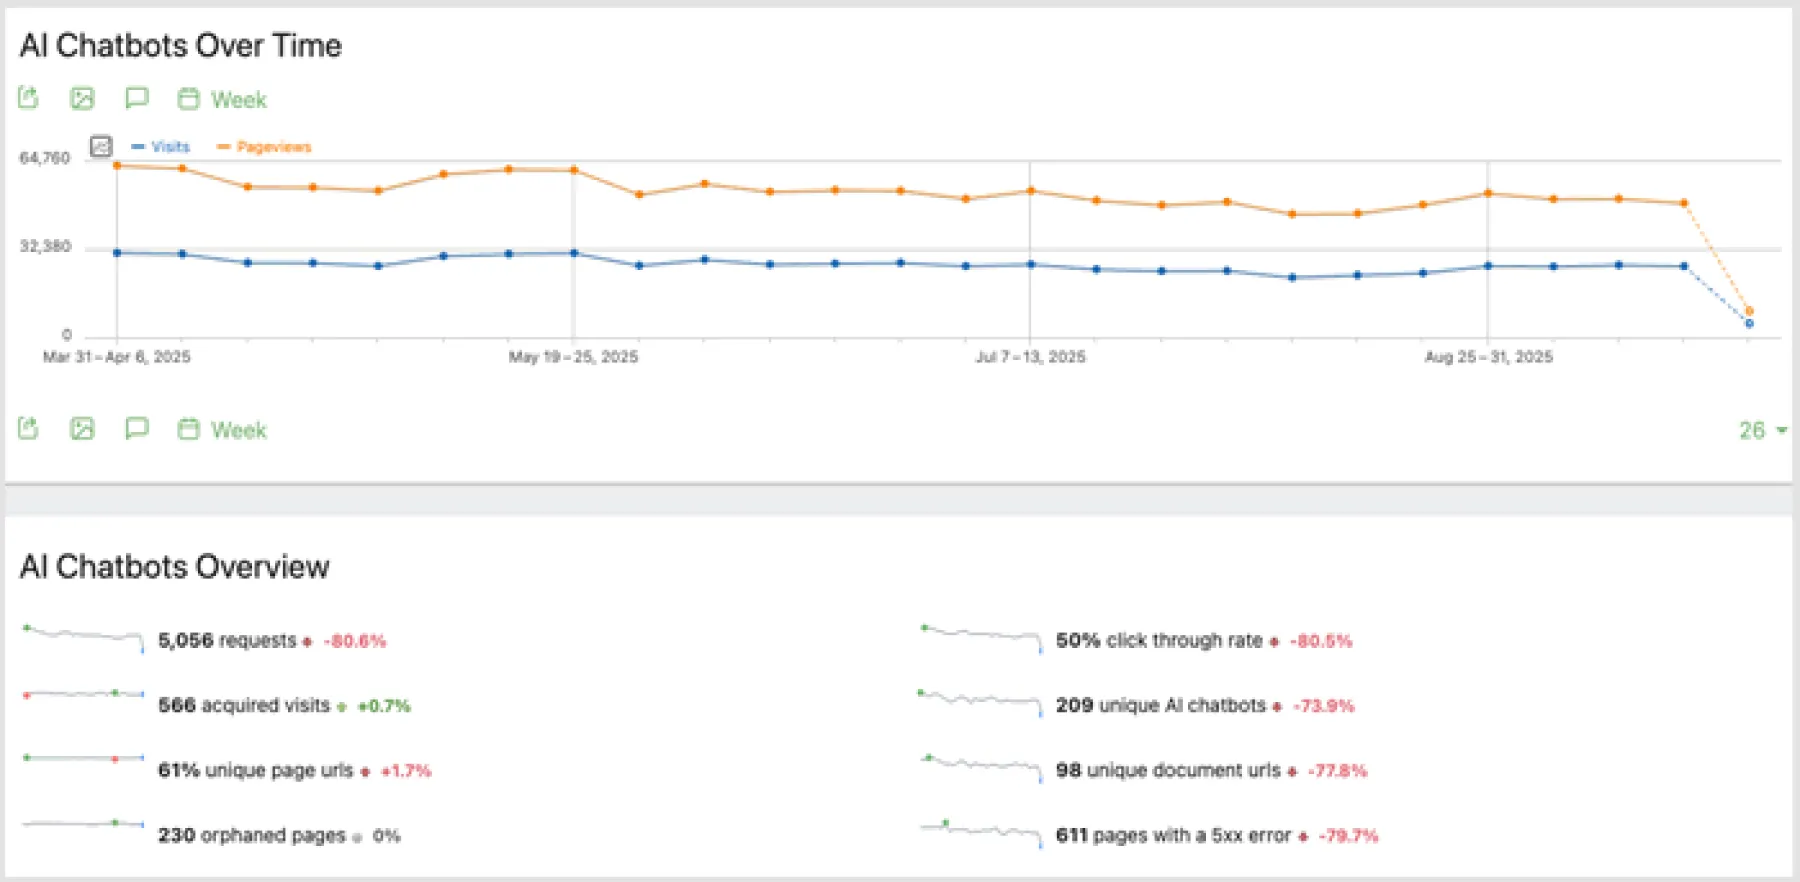
Task: Open the lower Week period dropdown
Action: (x=238, y=430)
